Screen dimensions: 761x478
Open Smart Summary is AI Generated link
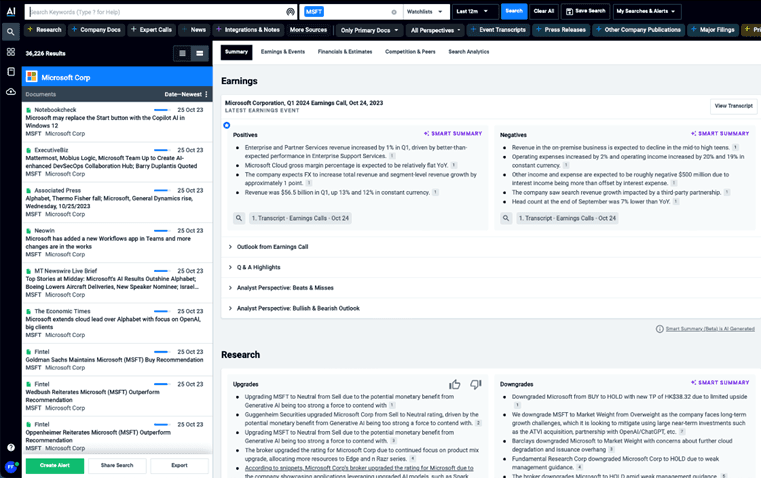click(710, 329)
